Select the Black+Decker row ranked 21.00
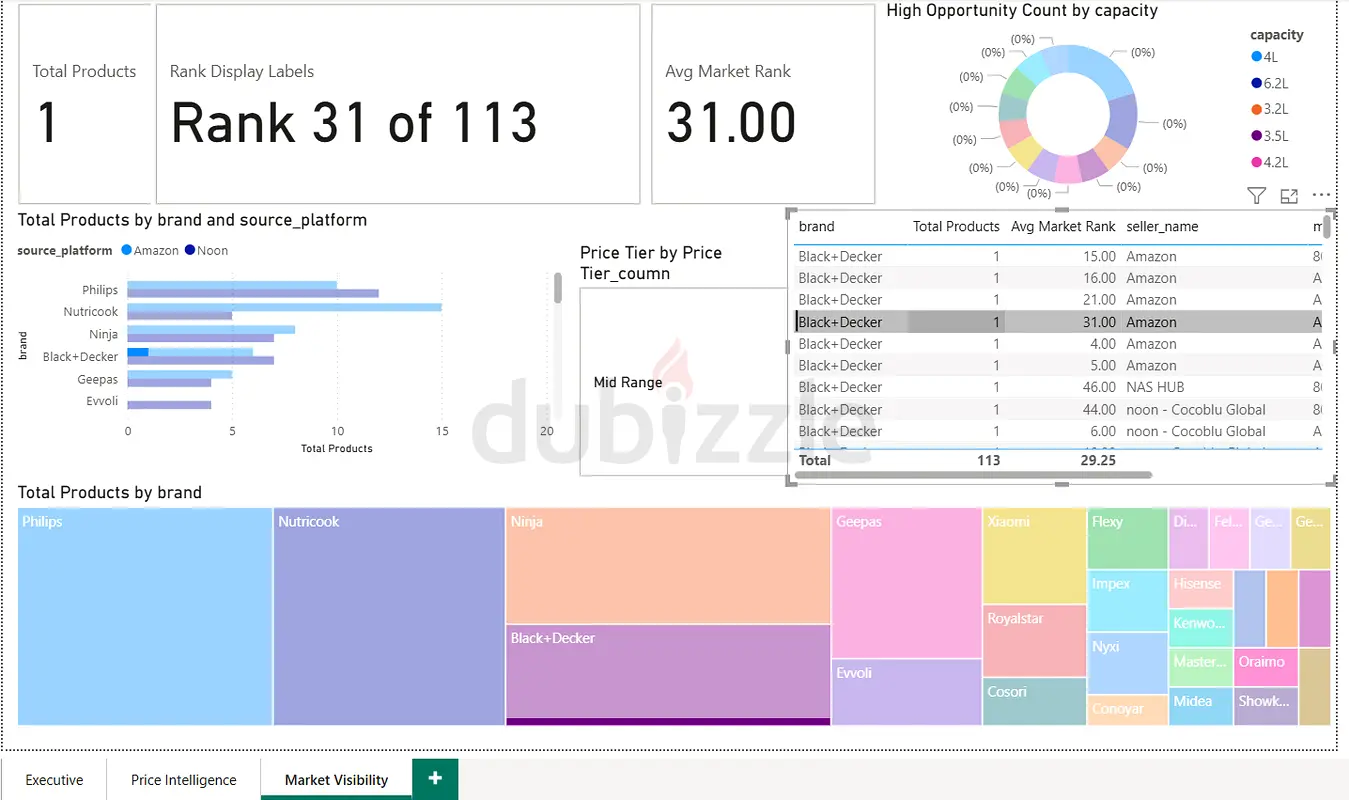 pyautogui.click(x=1059, y=300)
